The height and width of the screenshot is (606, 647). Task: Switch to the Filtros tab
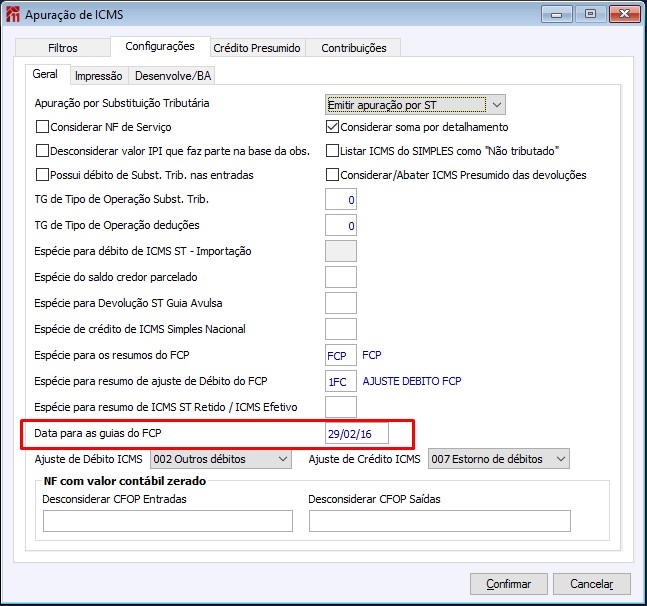[x=63, y=48]
